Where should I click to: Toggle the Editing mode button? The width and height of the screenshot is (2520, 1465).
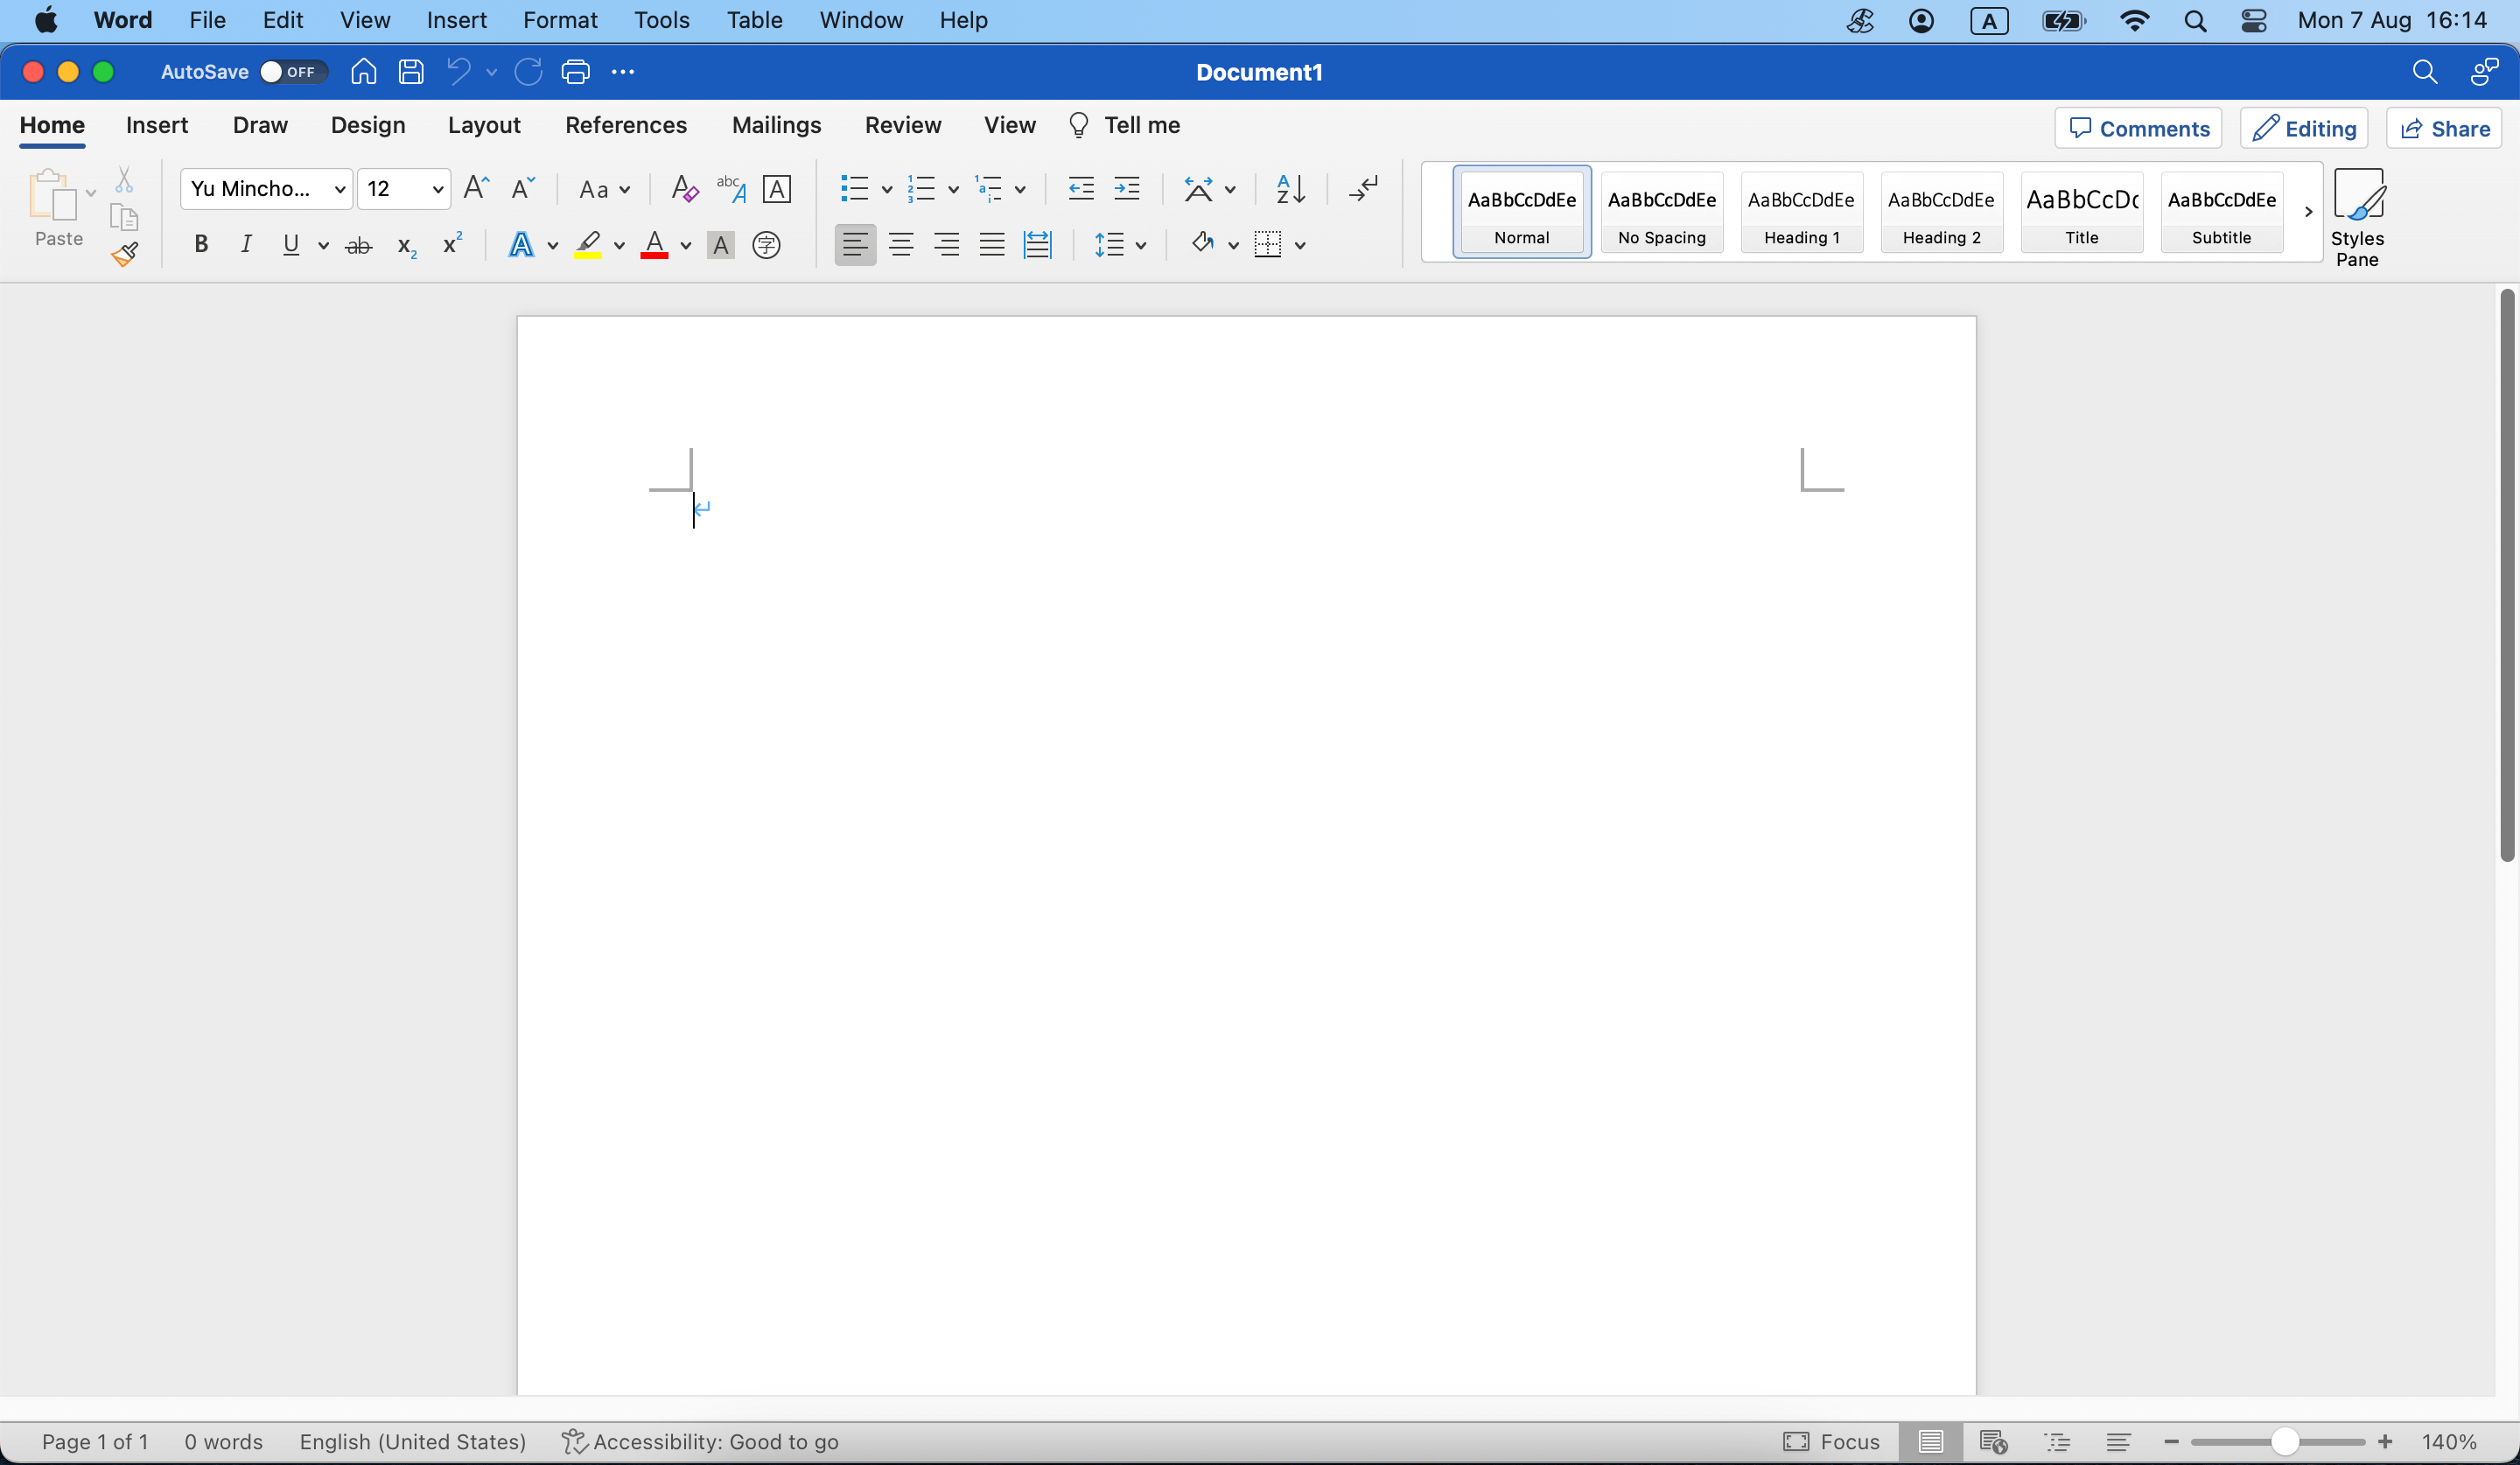click(2304, 127)
